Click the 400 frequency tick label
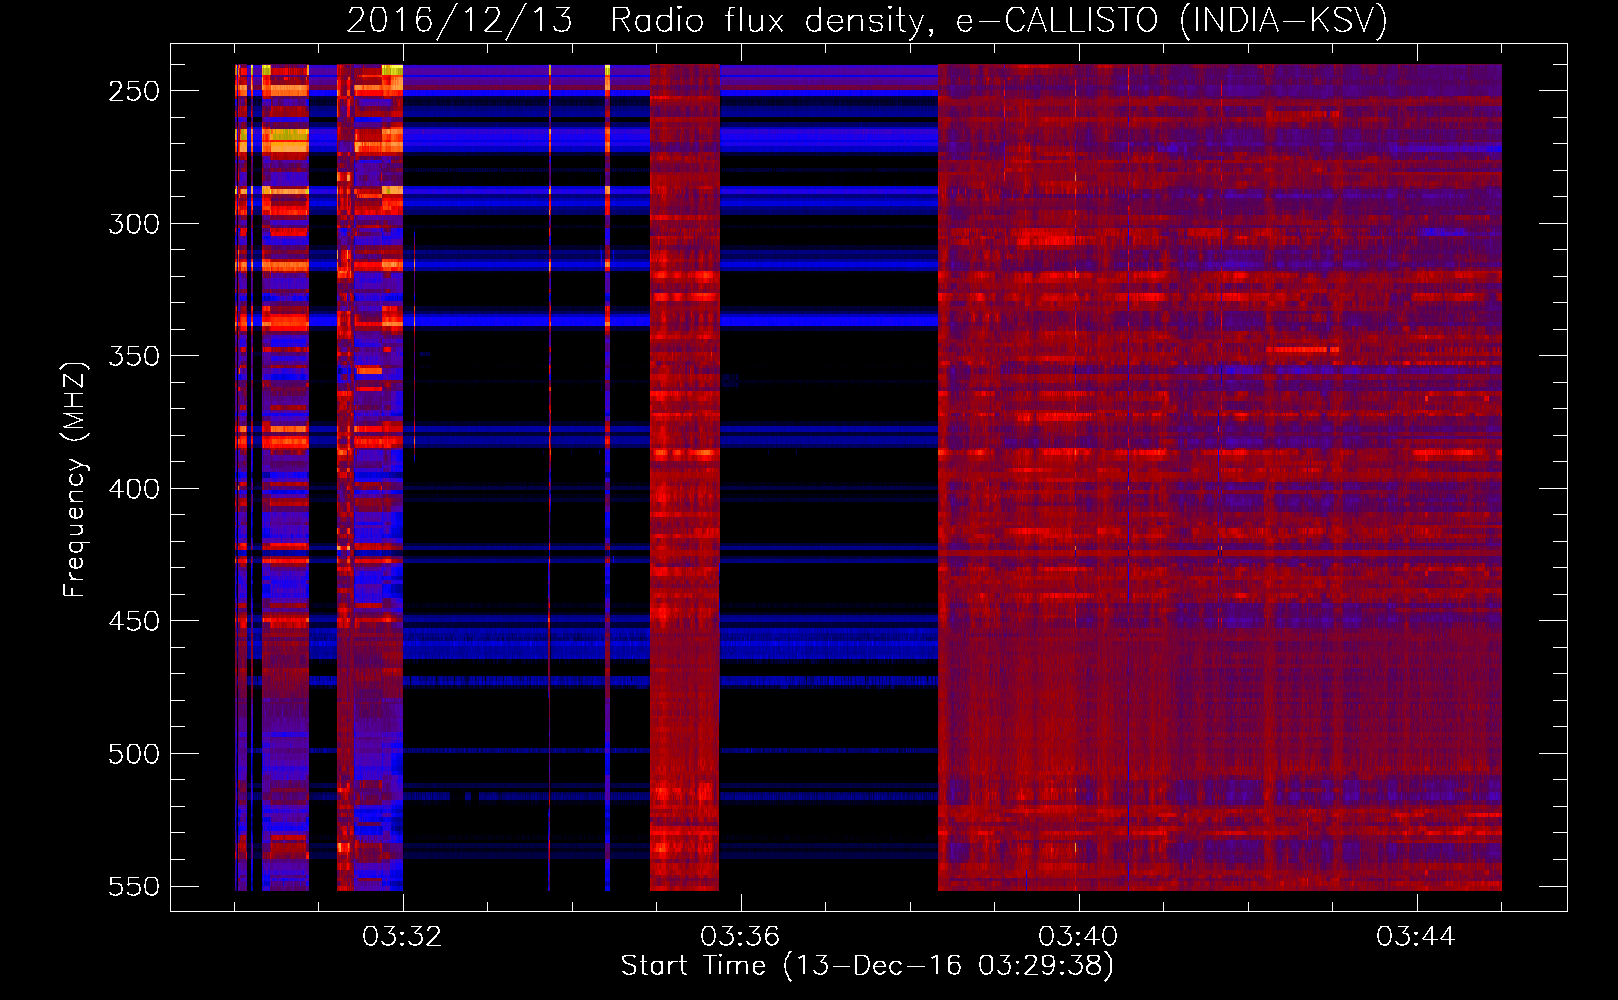Image resolution: width=1618 pixels, height=1000 pixels. point(134,489)
